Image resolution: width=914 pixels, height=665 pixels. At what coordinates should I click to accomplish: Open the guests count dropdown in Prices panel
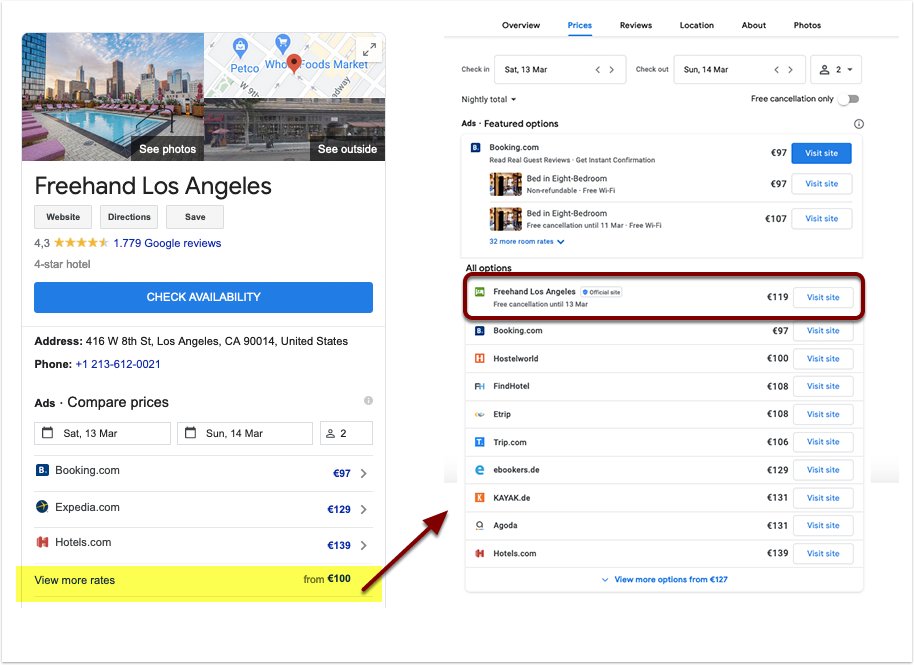[836, 69]
